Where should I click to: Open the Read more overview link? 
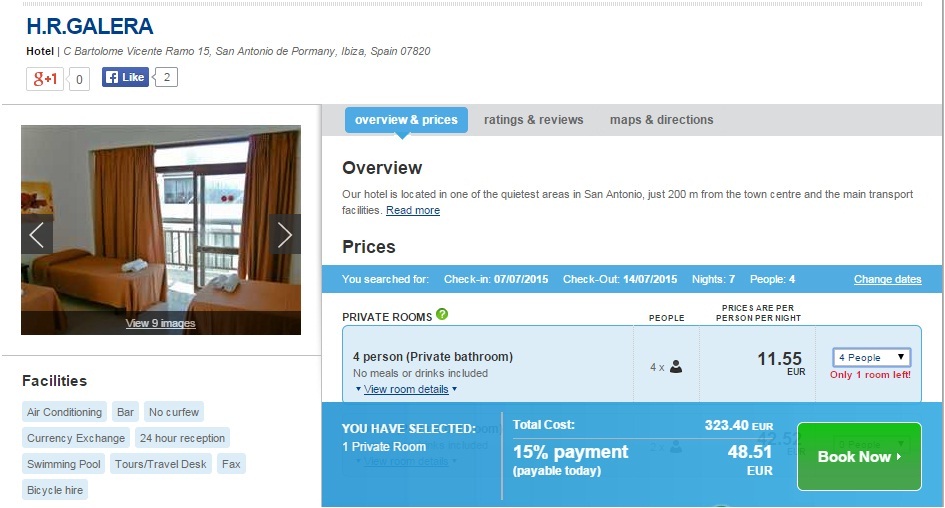412,211
